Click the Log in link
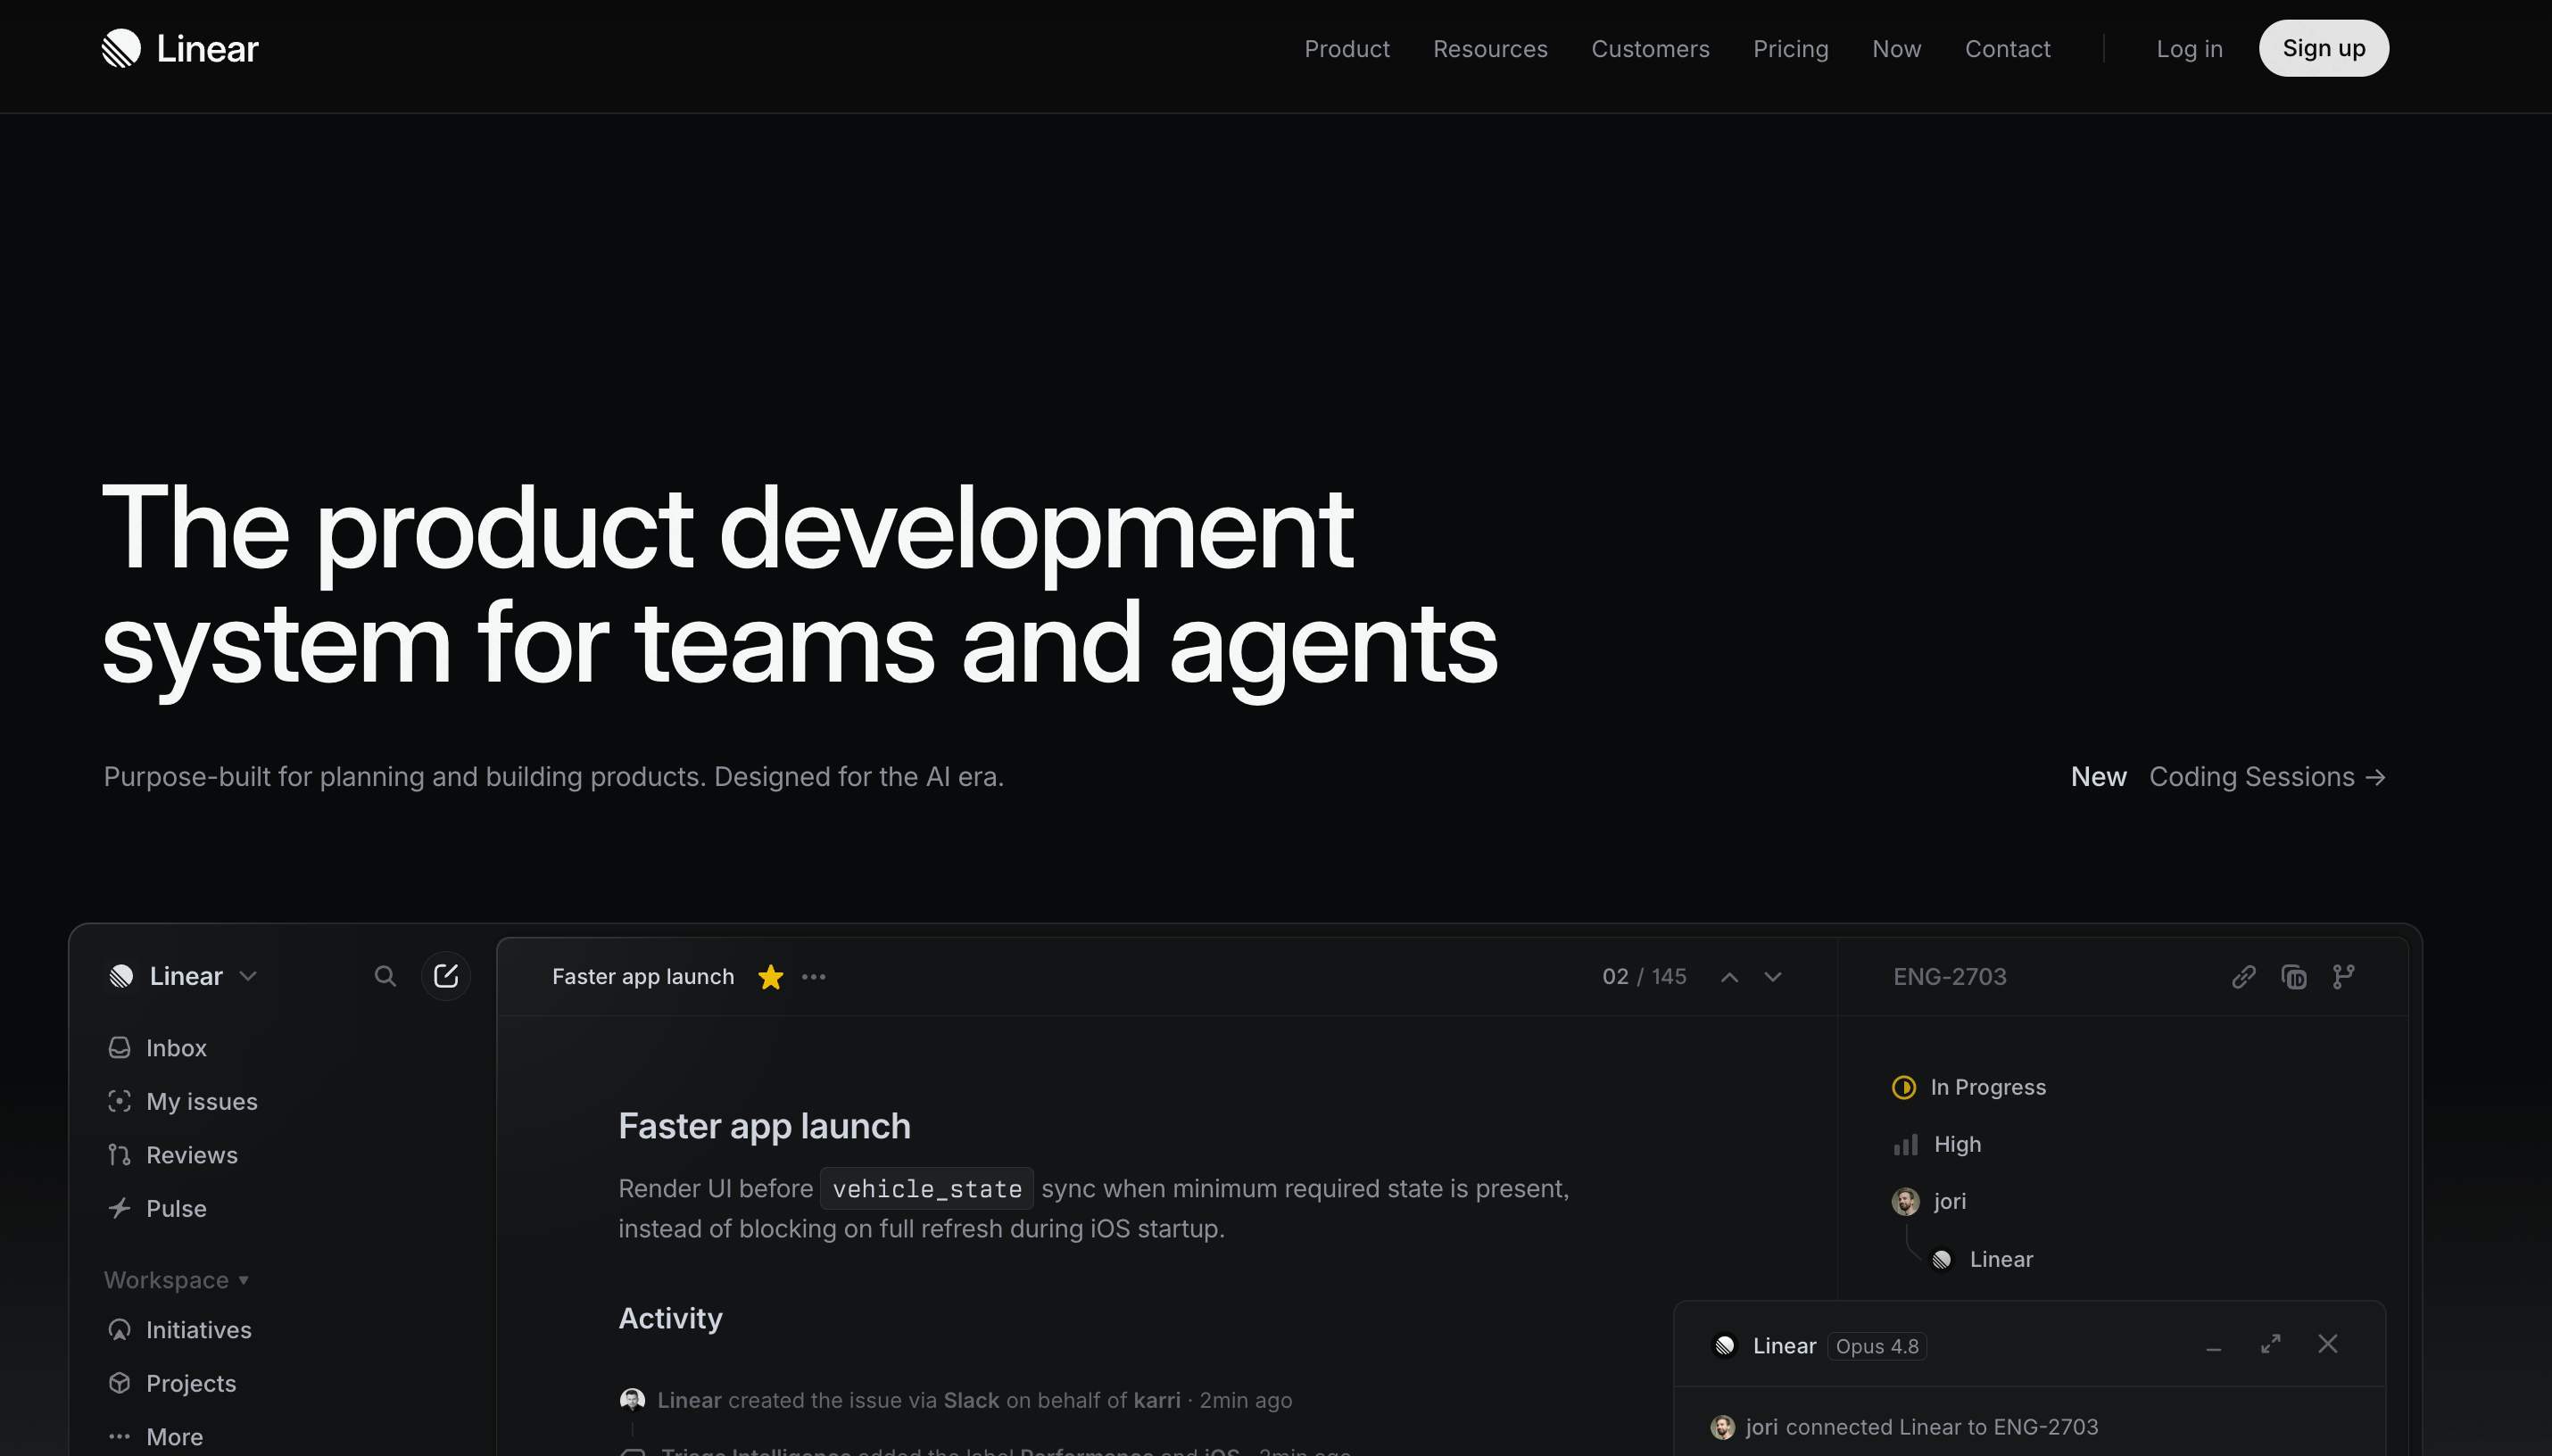Viewport: 2552px width, 1456px height. pos(2189,48)
